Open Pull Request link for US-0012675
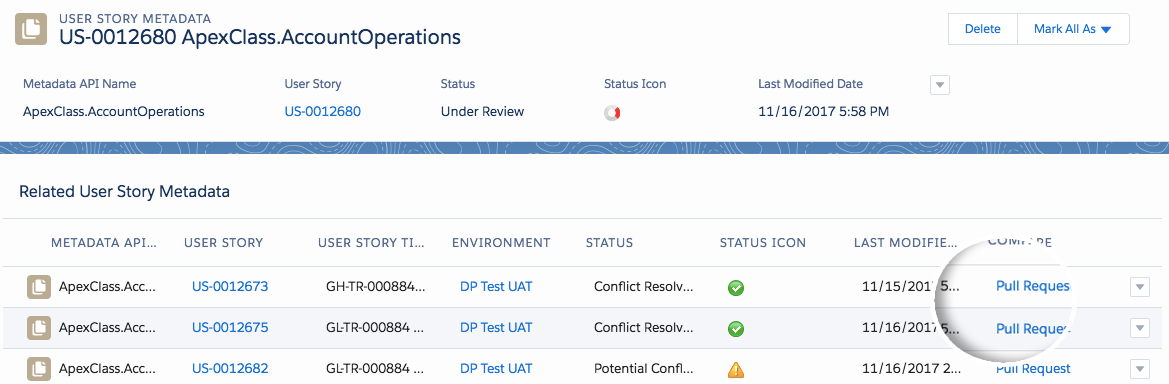The height and width of the screenshot is (384, 1169). (1033, 328)
